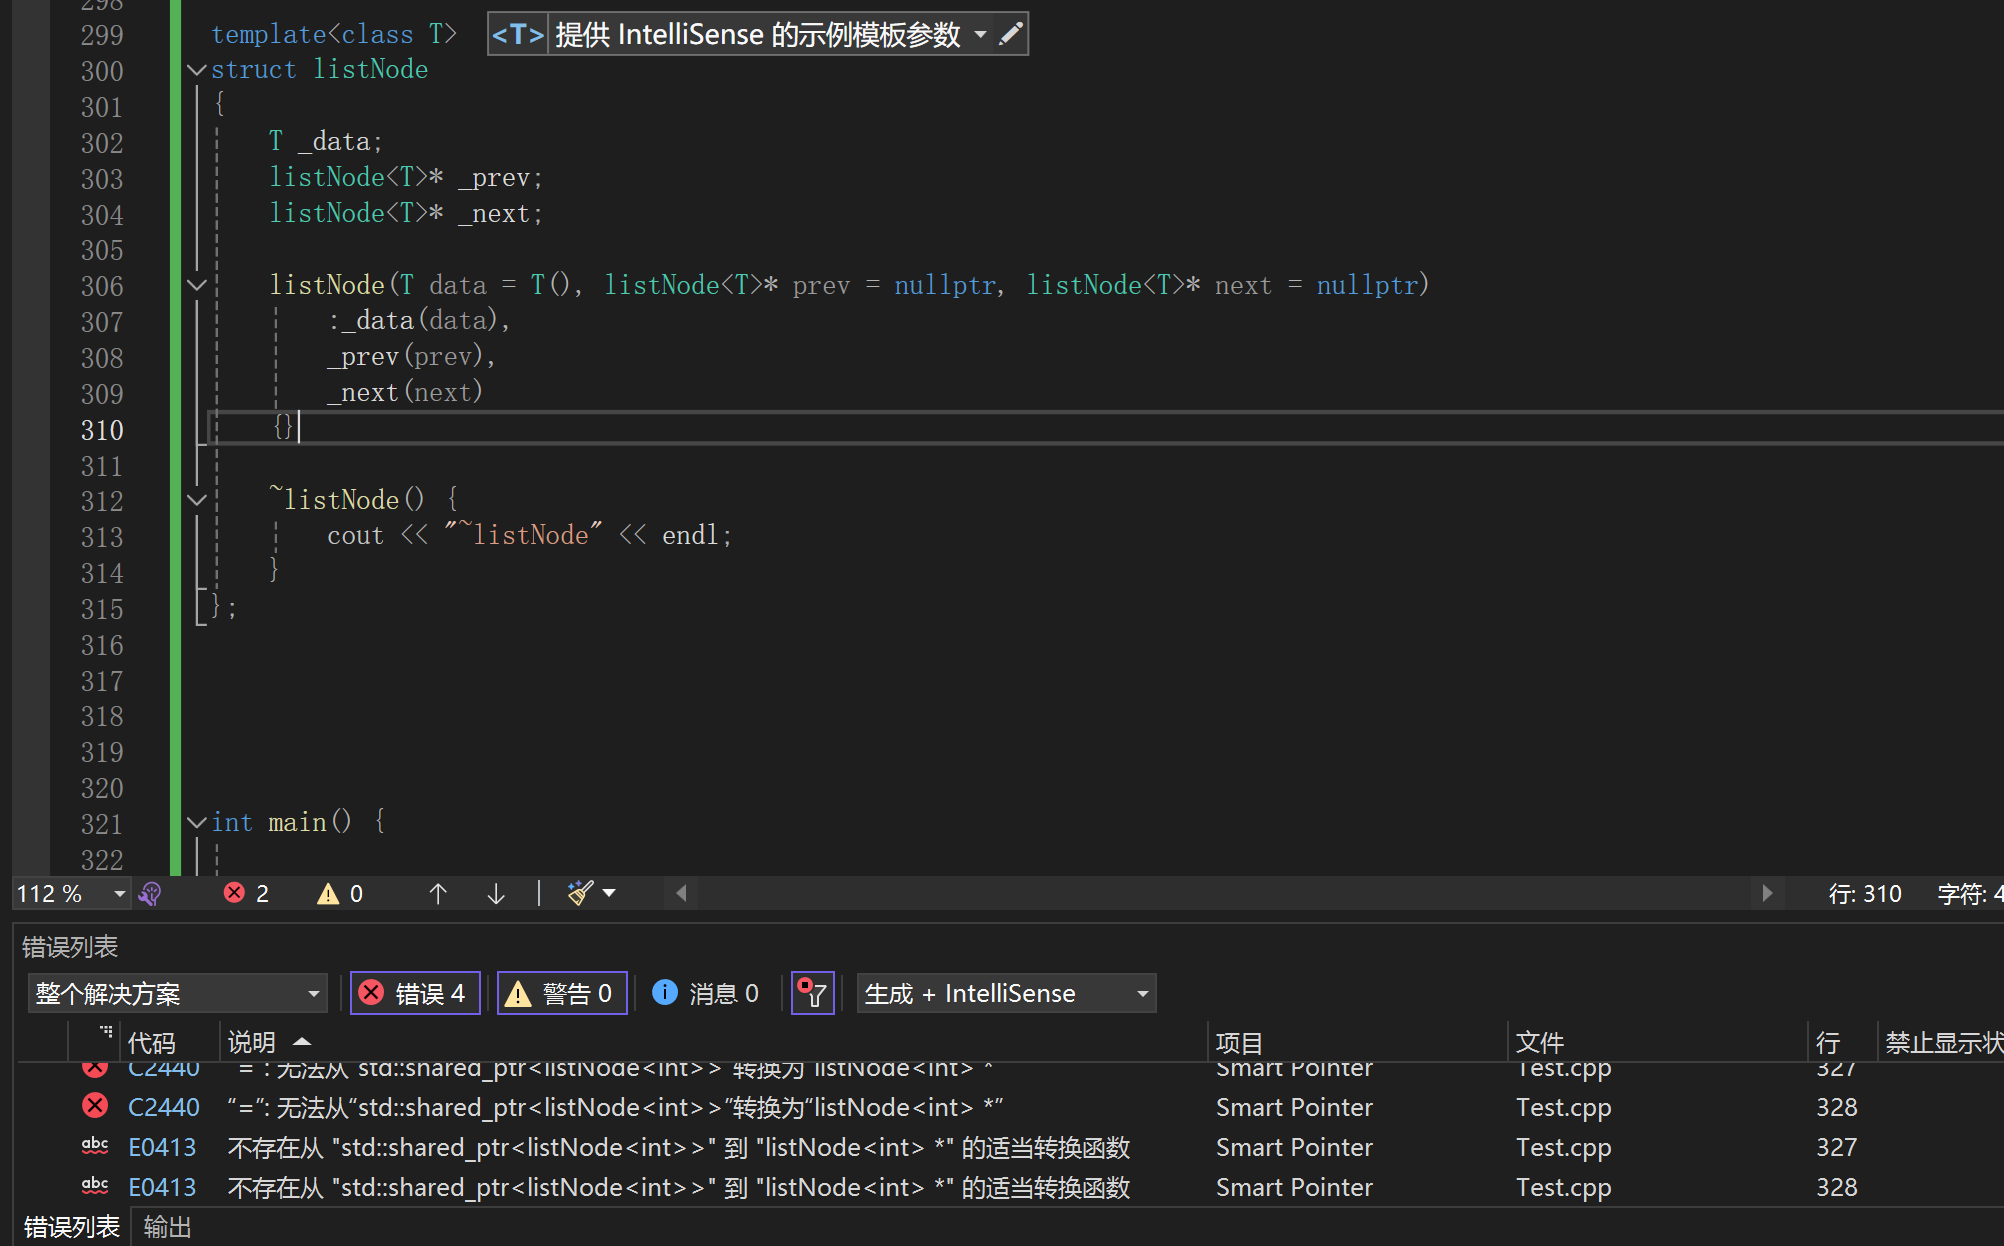The width and height of the screenshot is (2004, 1246).
Task: Open the 整个解决方案 scope dropdown
Action: point(177,993)
